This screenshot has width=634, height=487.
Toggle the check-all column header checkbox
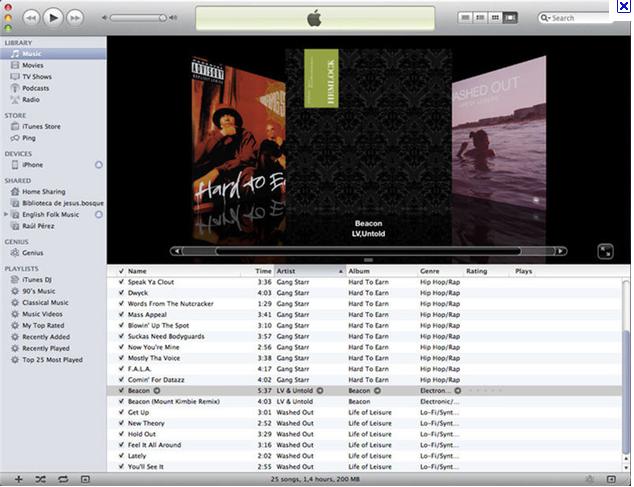click(121, 271)
